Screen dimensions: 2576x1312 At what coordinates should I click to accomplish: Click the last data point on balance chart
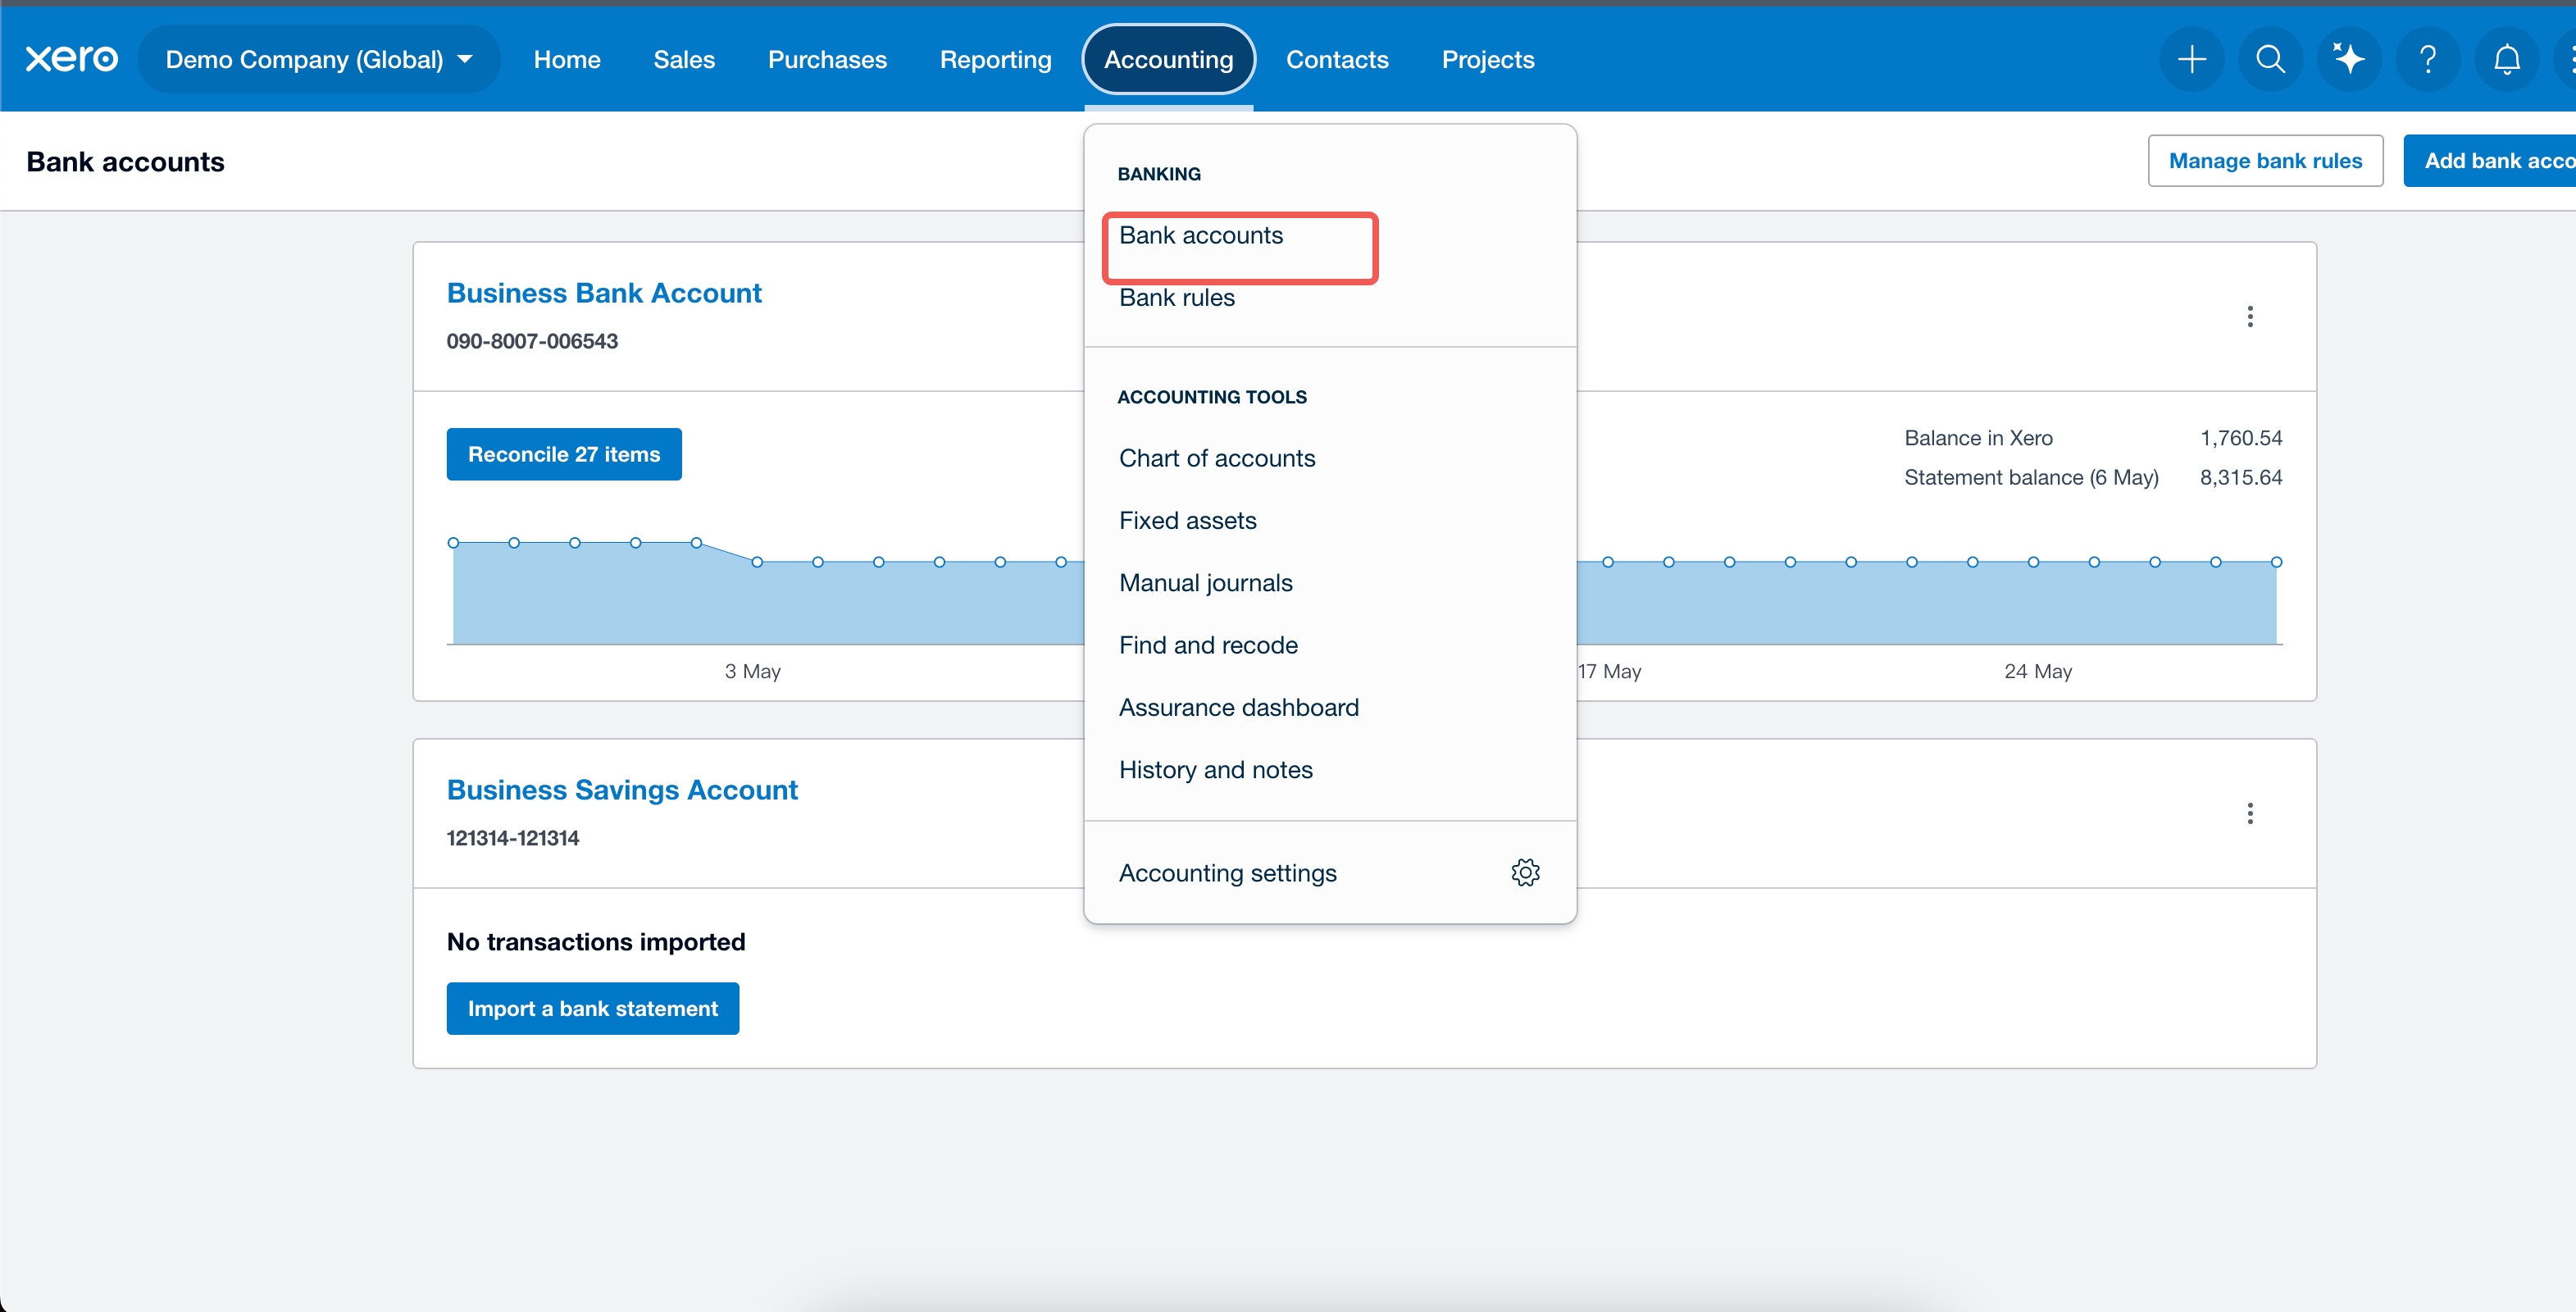tap(2276, 562)
